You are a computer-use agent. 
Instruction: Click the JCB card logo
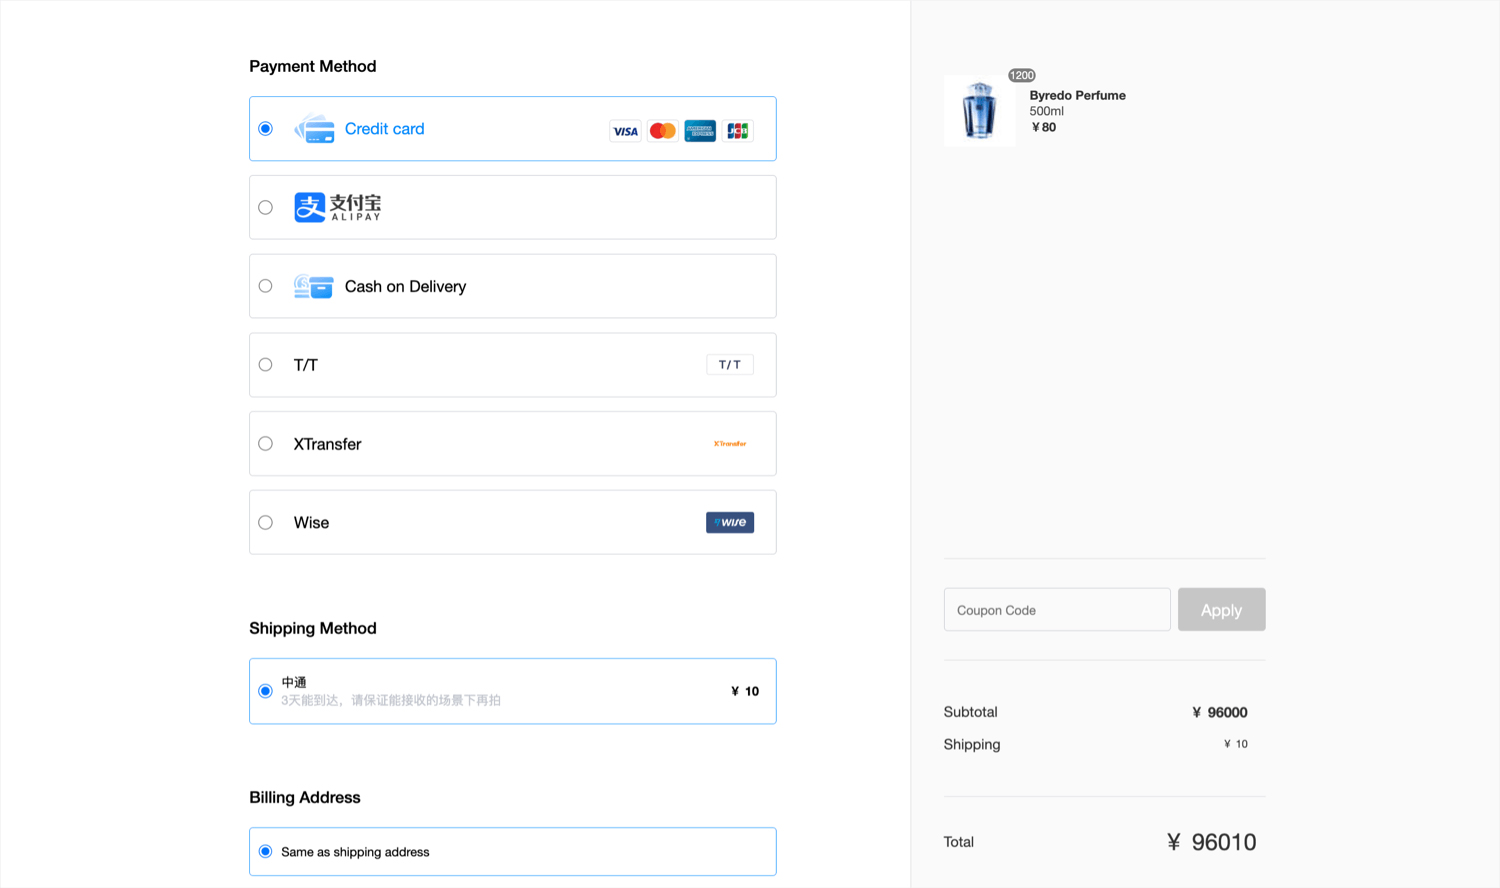coord(737,131)
